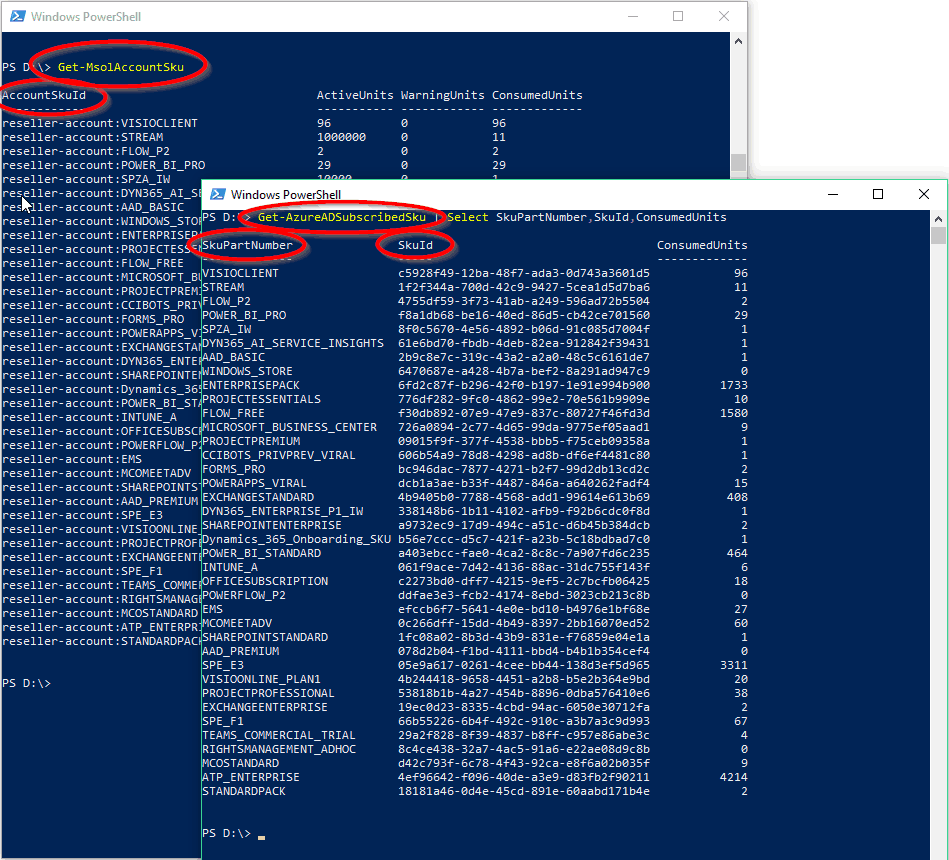Click the ENTERPRISEPACK consumed units value 1733
949x860 pixels.
[x=734, y=385]
